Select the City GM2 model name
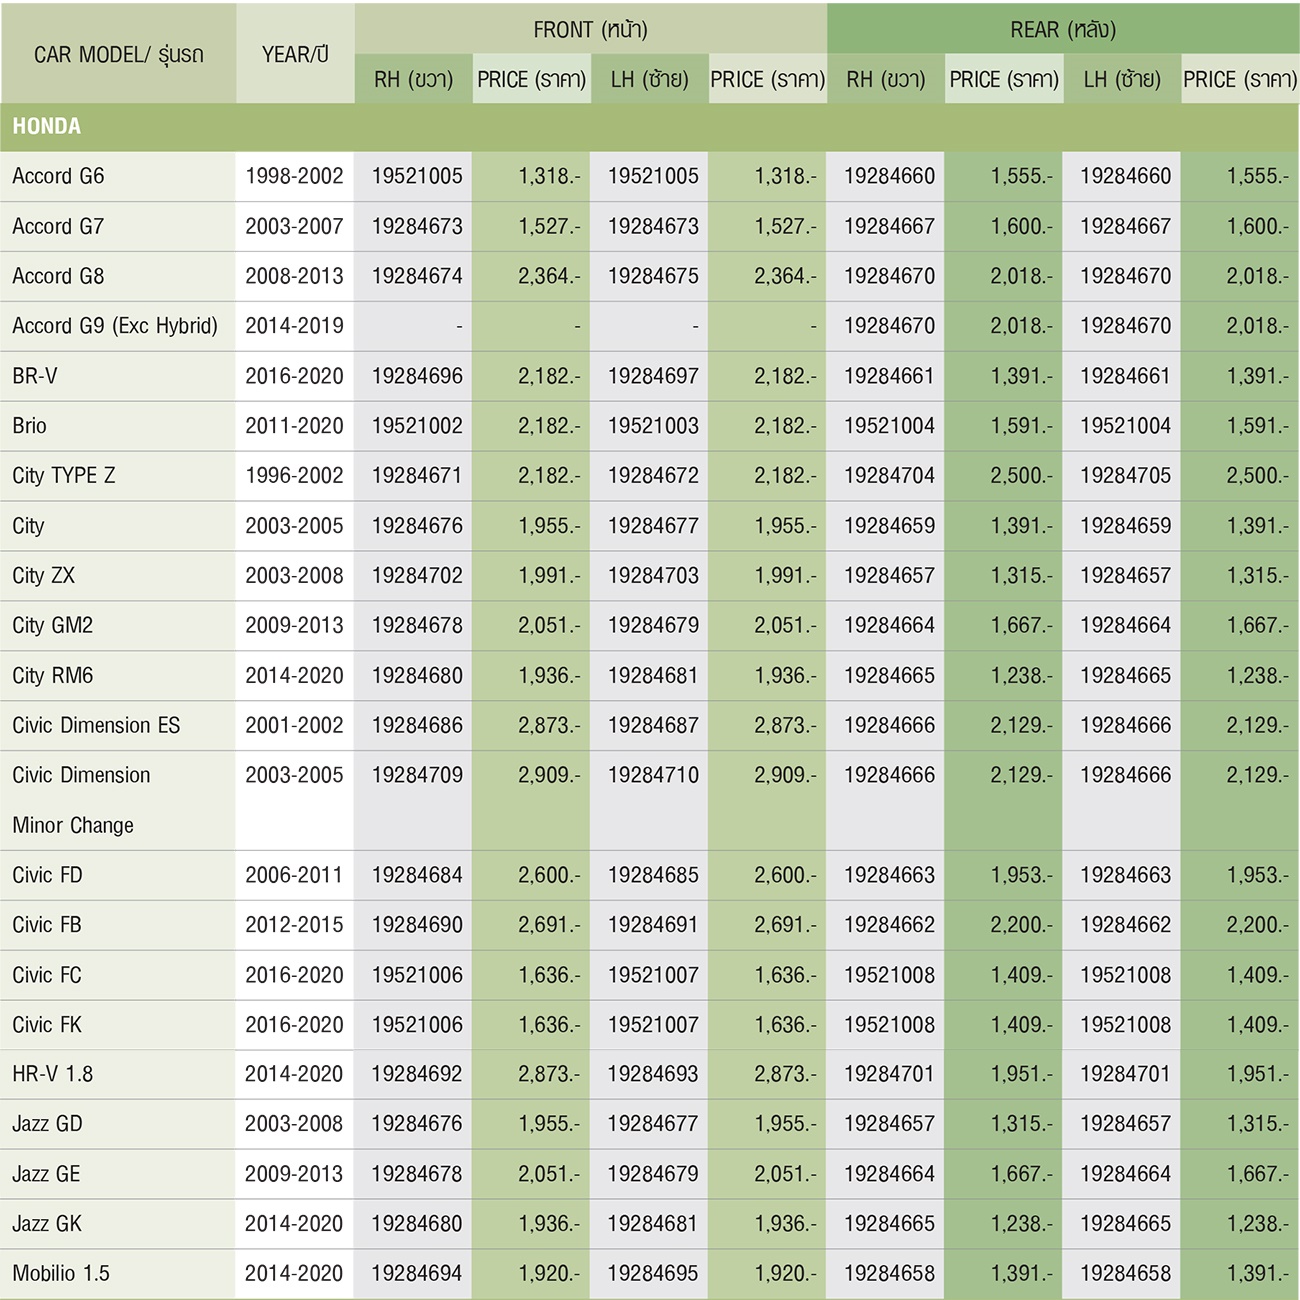 pyautogui.click(x=53, y=626)
